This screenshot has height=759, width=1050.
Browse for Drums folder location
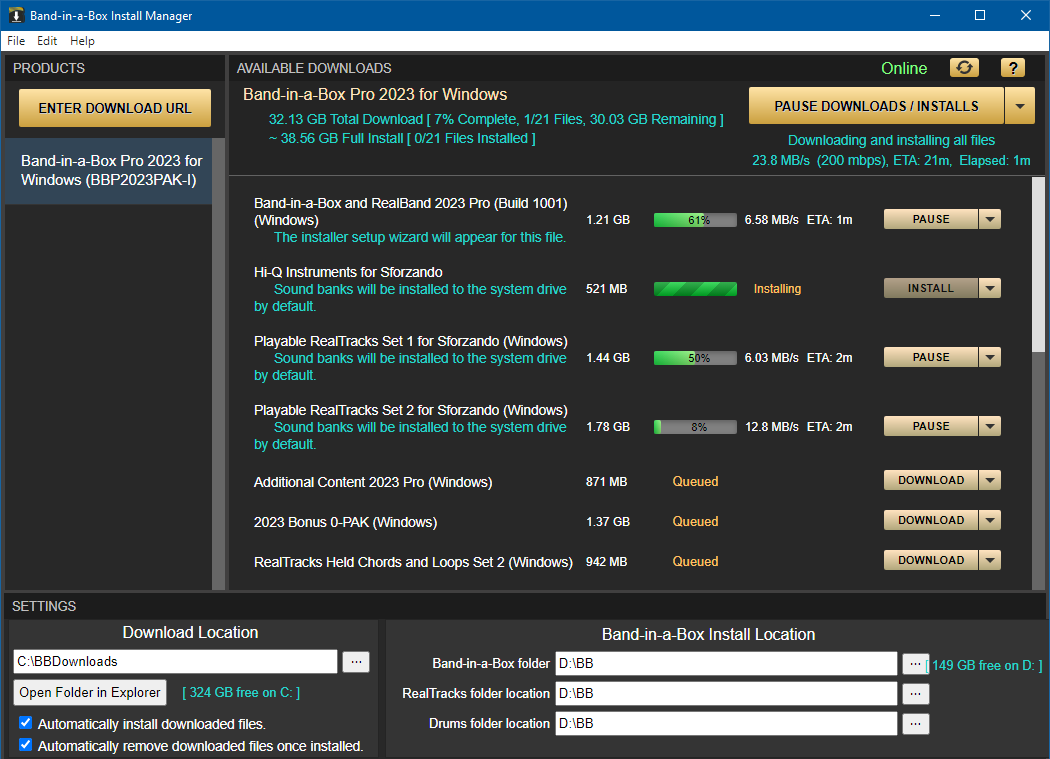click(x=915, y=723)
